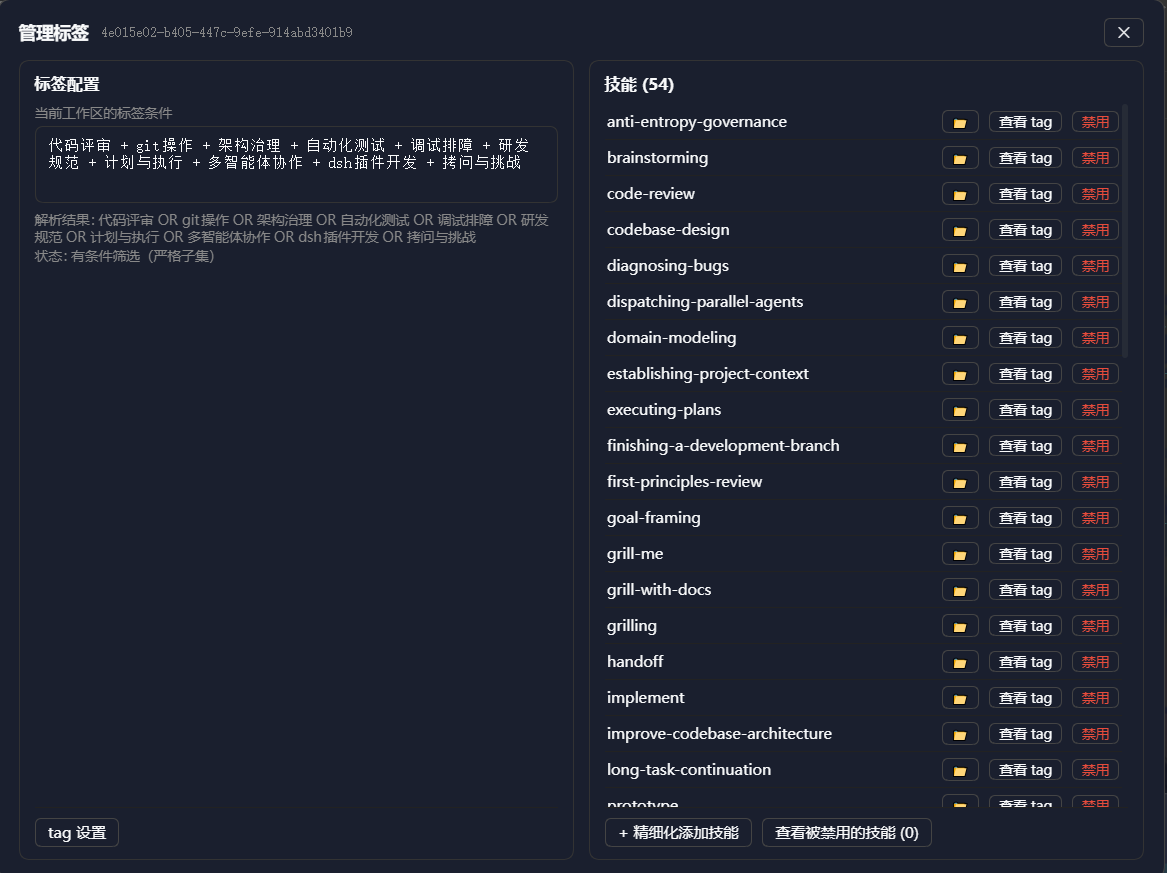Open folder for grill-with-docs skill
Screen dimensions: 1167x873
coord(960,589)
